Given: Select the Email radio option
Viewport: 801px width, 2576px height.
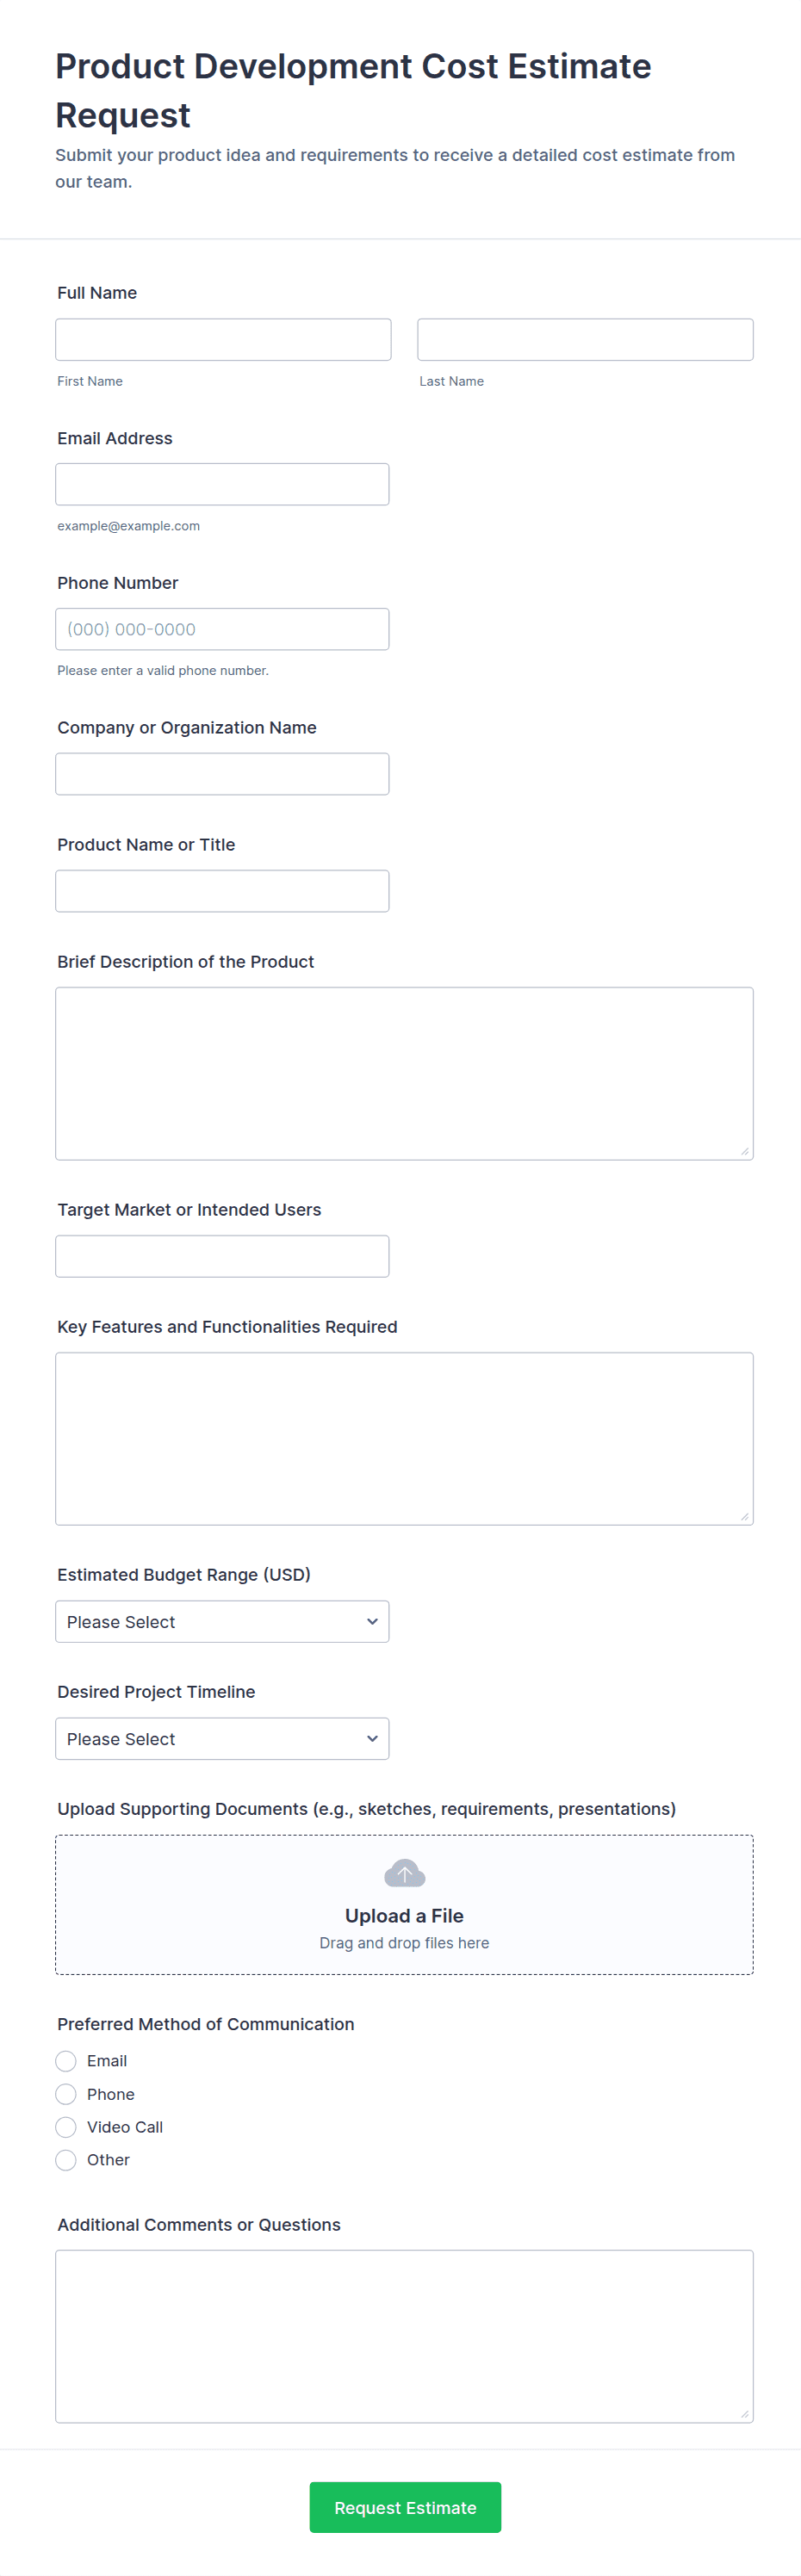Looking at the screenshot, I should point(66,2061).
